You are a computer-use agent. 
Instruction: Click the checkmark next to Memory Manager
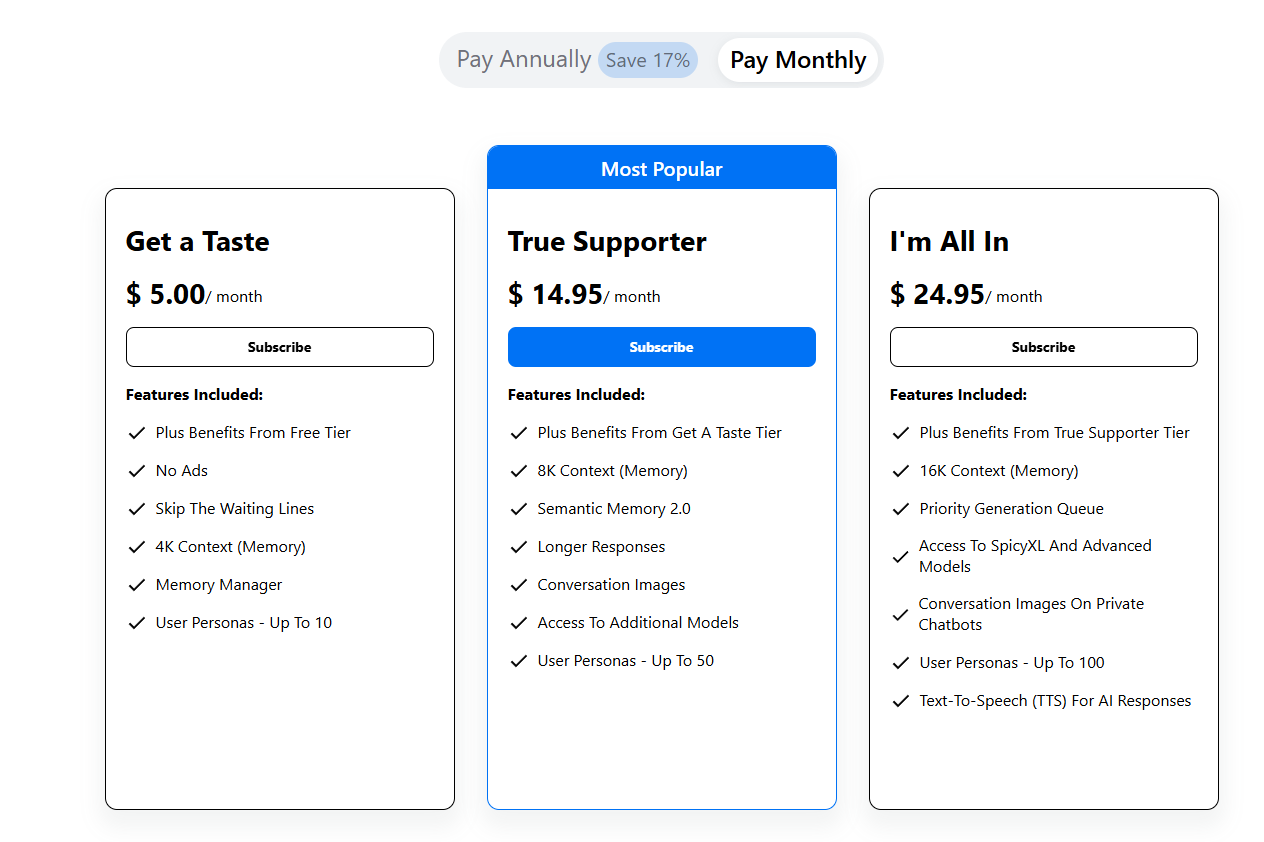coord(137,585)
